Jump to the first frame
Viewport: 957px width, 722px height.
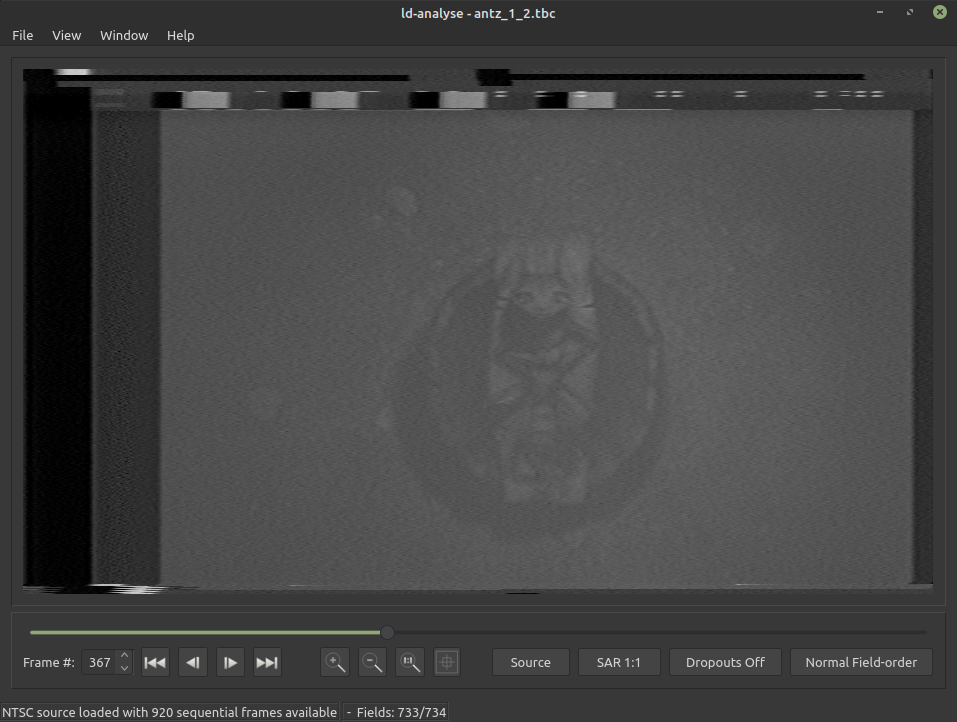tap(155, 662)
